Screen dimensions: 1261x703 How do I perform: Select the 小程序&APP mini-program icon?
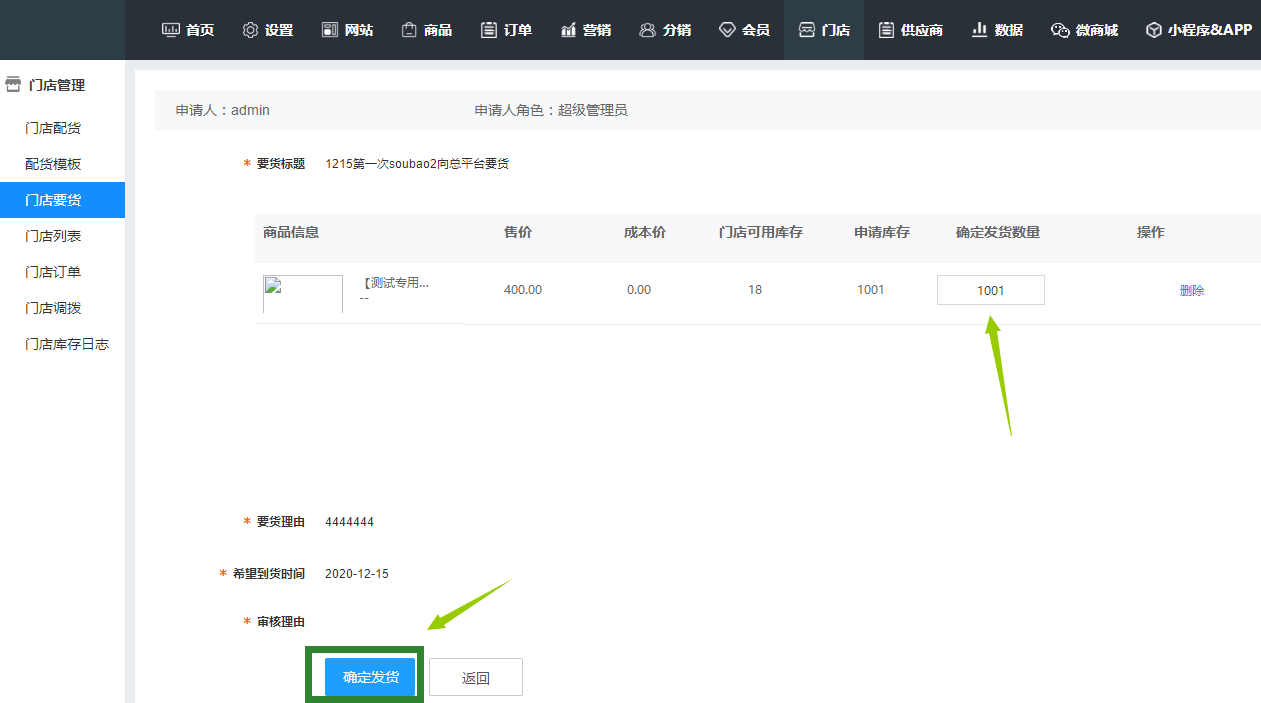[x=1152, y=29]
